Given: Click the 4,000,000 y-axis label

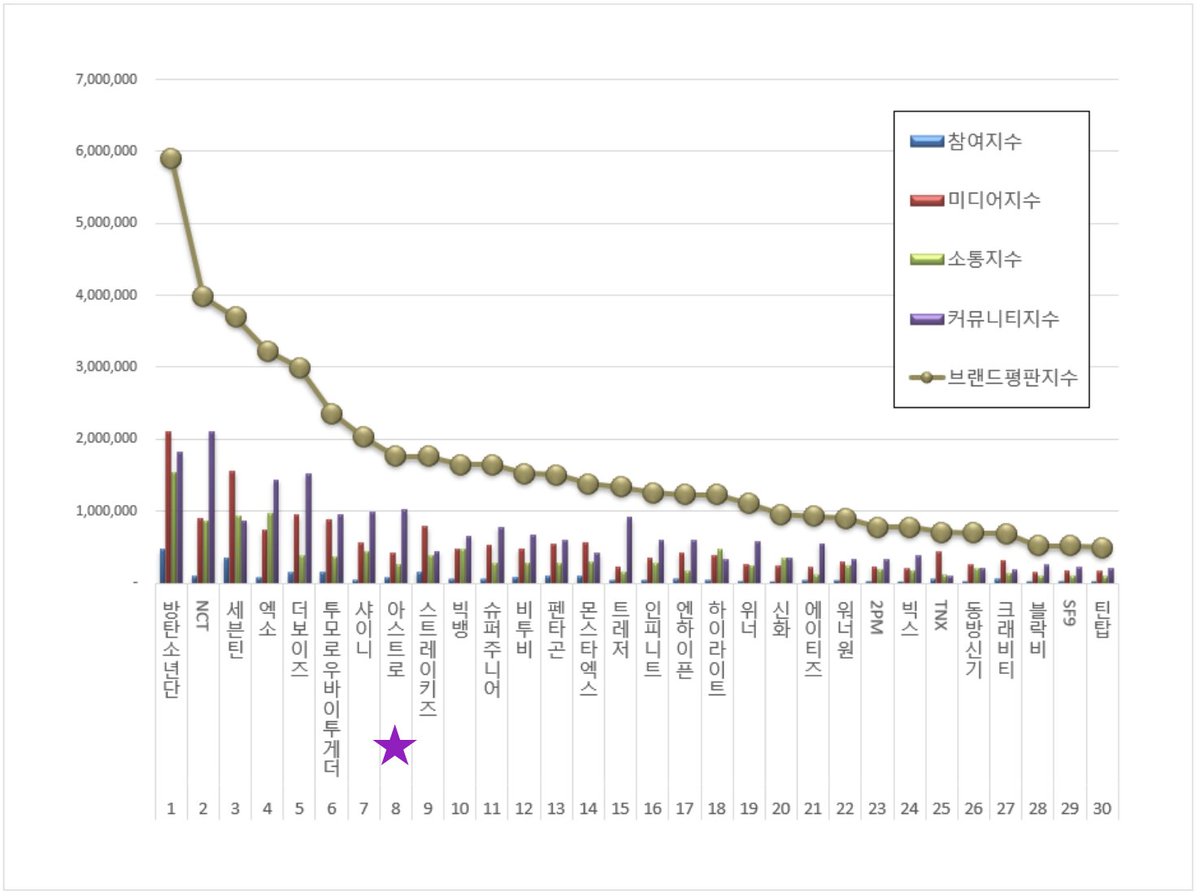Looking at the screenshot, I should click(106, 295).
